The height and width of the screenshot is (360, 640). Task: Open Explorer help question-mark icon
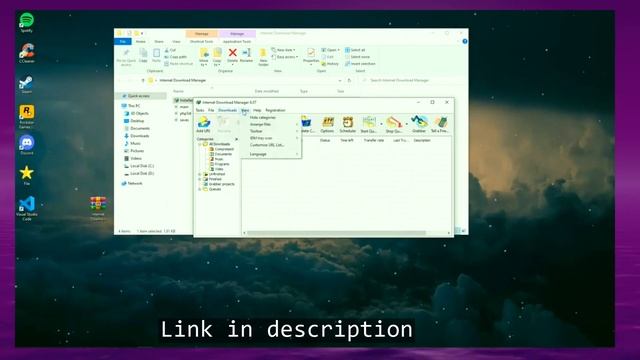(x=464, y=41)
